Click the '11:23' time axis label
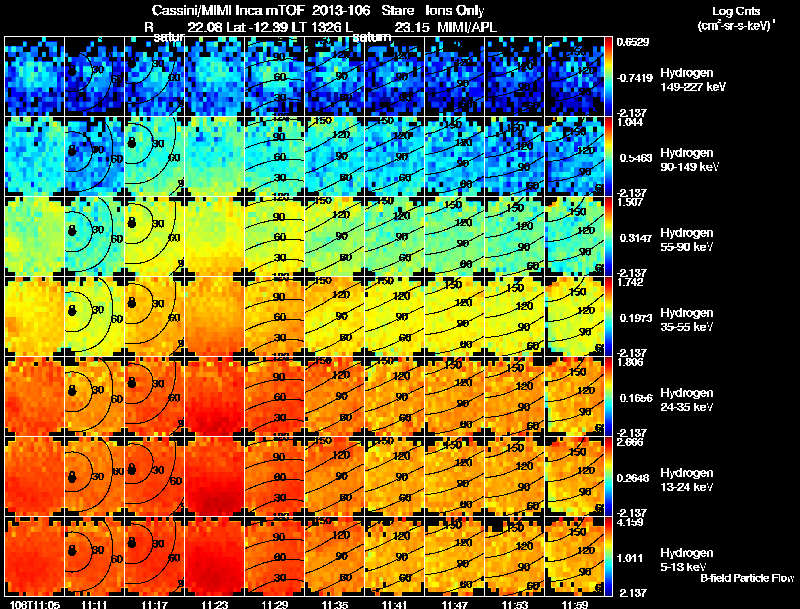800x609 pixels. [214, 604]
